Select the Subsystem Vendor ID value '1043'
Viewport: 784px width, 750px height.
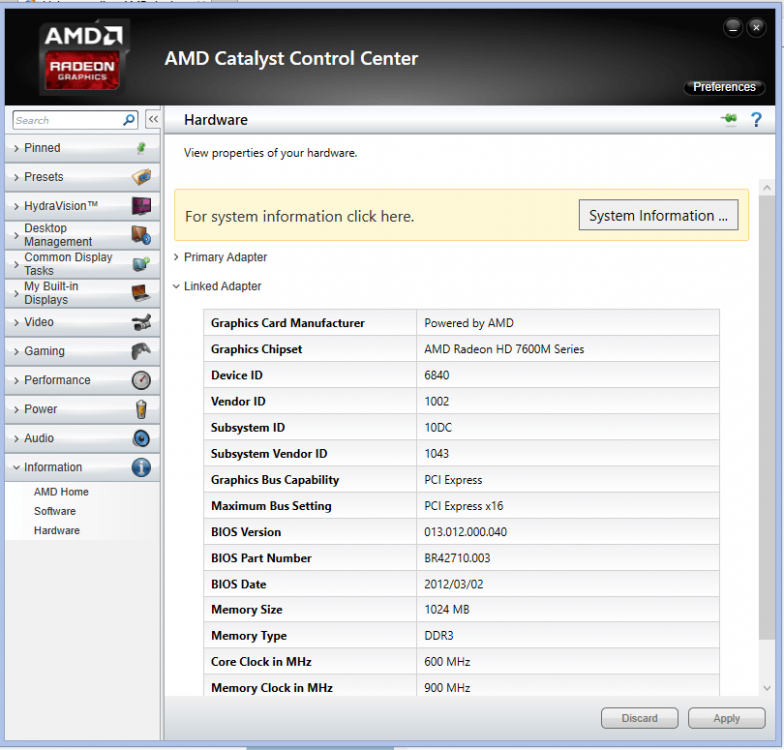(x=436, y=454)
